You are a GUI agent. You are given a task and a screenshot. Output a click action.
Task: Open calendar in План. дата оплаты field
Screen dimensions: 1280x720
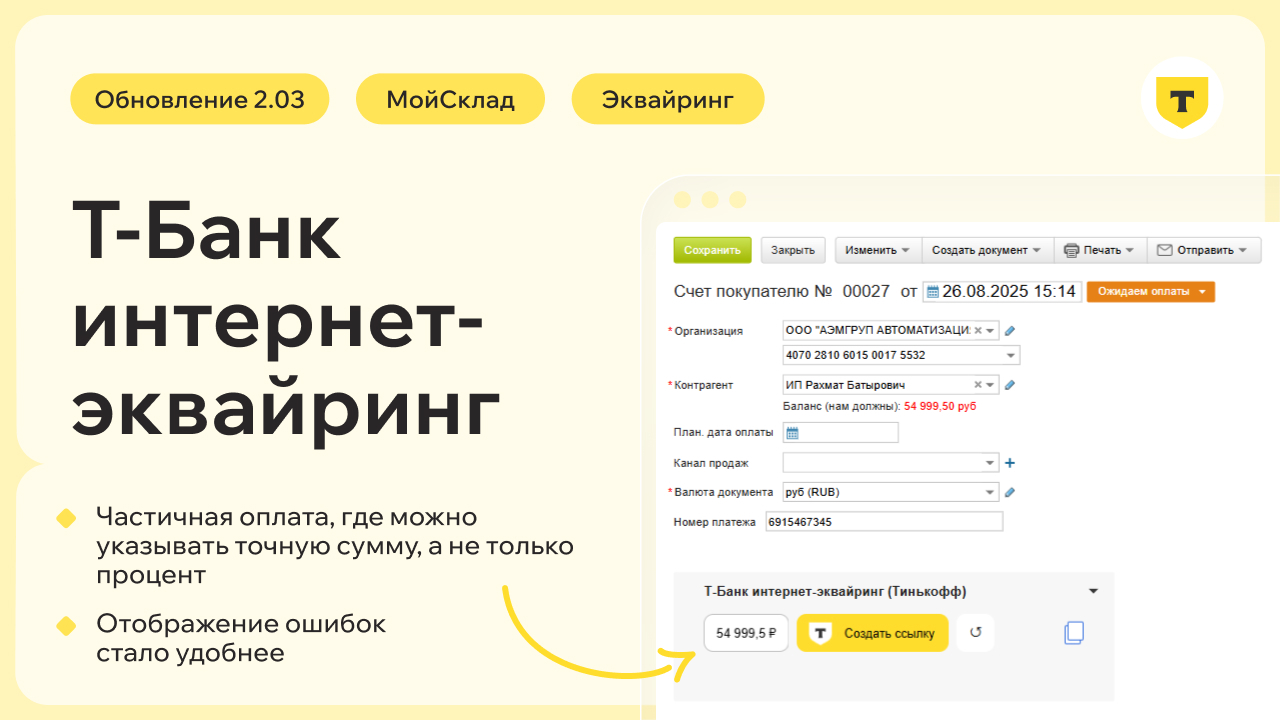click(793, 433)
